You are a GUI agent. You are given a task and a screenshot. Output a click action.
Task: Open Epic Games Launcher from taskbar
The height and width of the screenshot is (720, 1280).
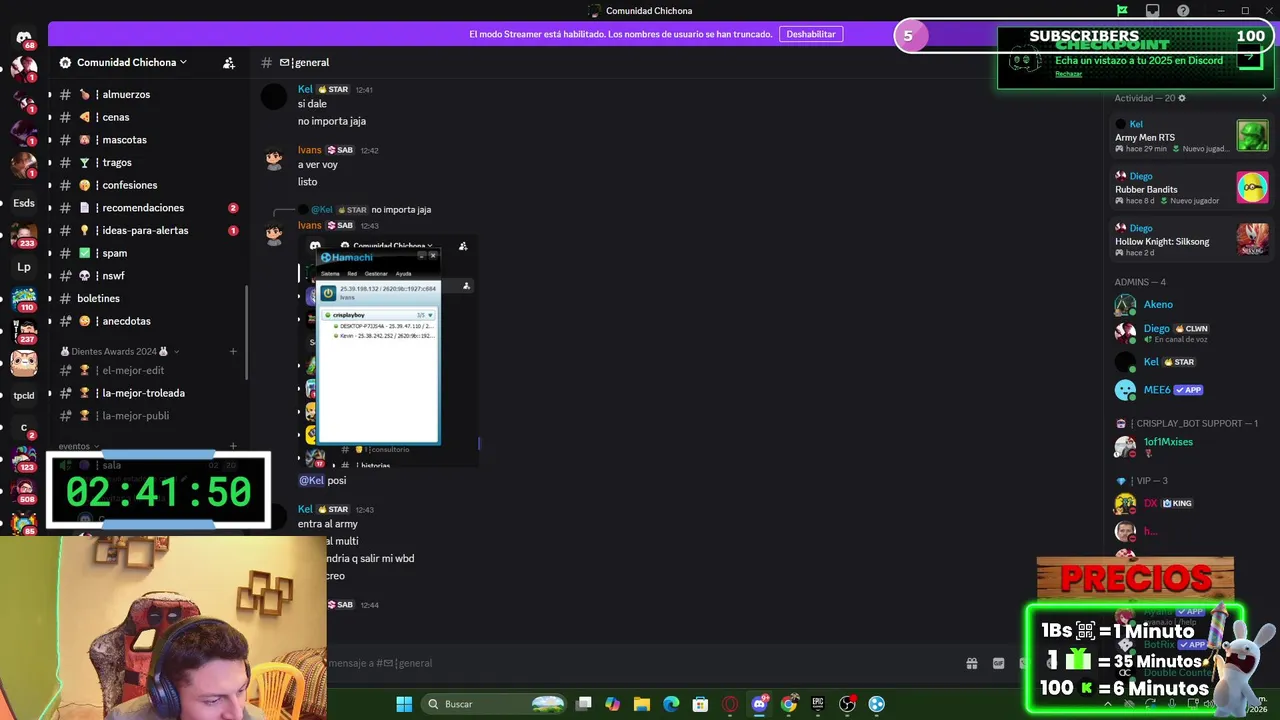click(x=818, y=704)
